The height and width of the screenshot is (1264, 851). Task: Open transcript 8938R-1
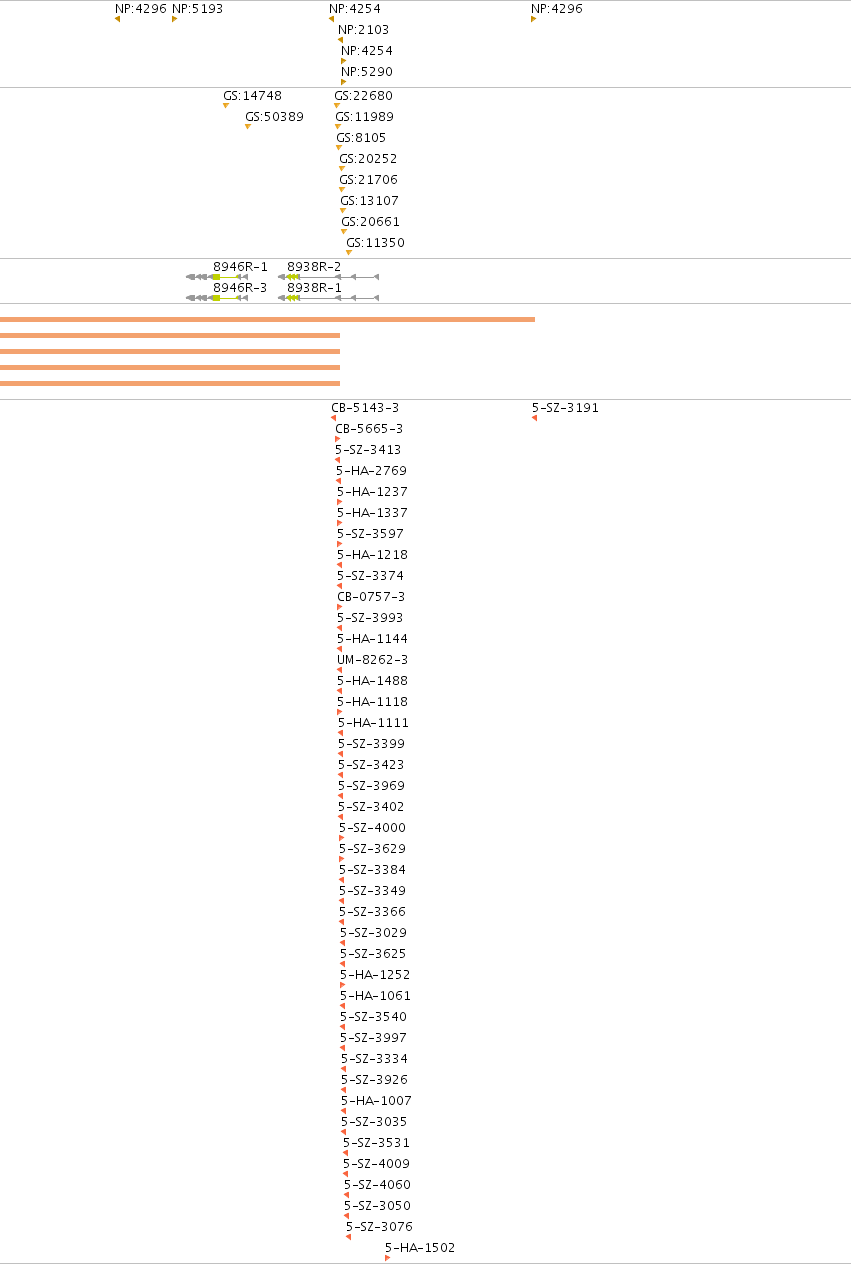click(x=314, y=288)
